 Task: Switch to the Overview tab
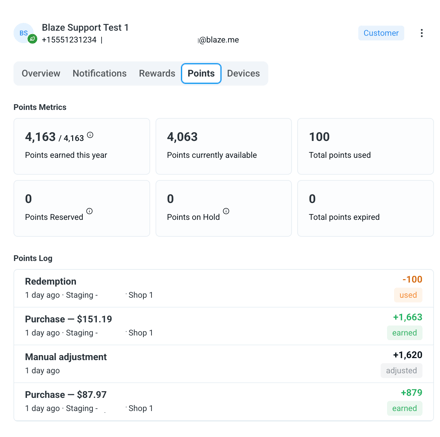tap(41, 73)
